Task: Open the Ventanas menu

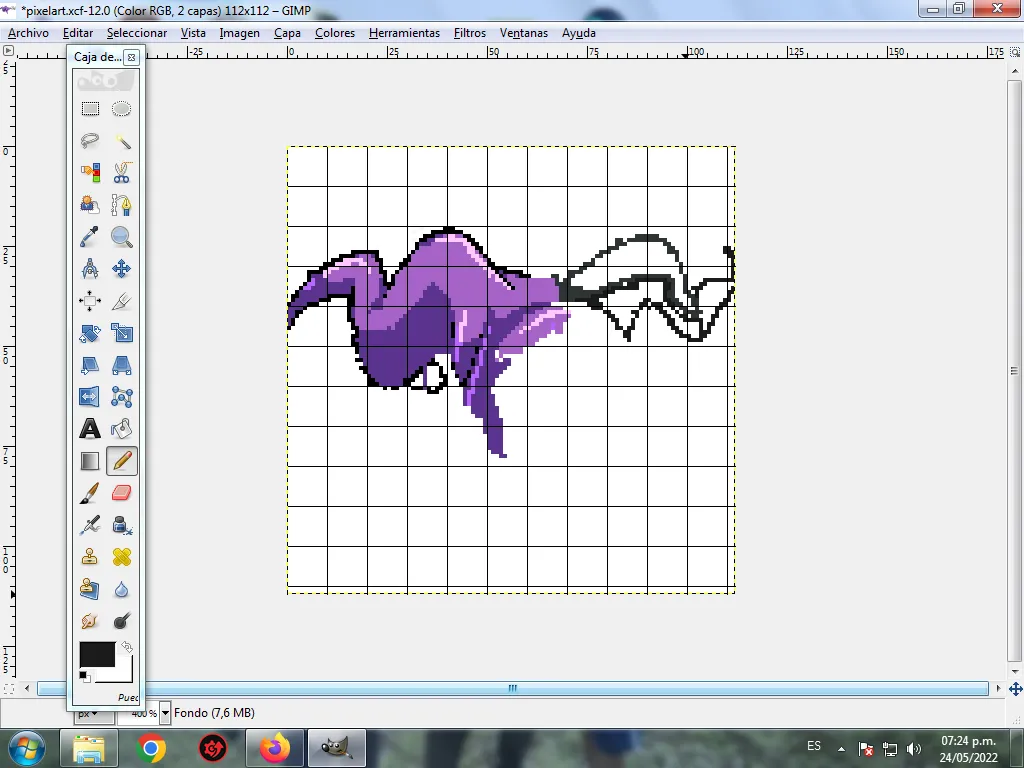Action: tap(524, 33)
